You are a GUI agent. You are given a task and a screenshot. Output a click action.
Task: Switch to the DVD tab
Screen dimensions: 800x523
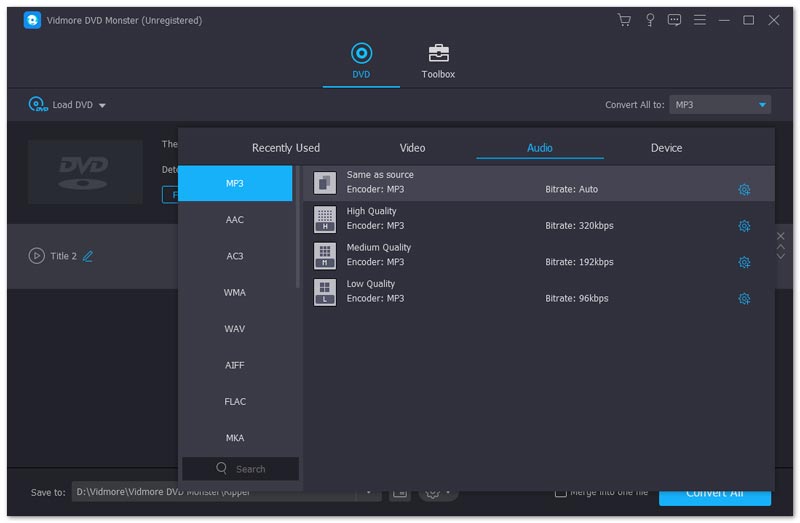point(361,61)
